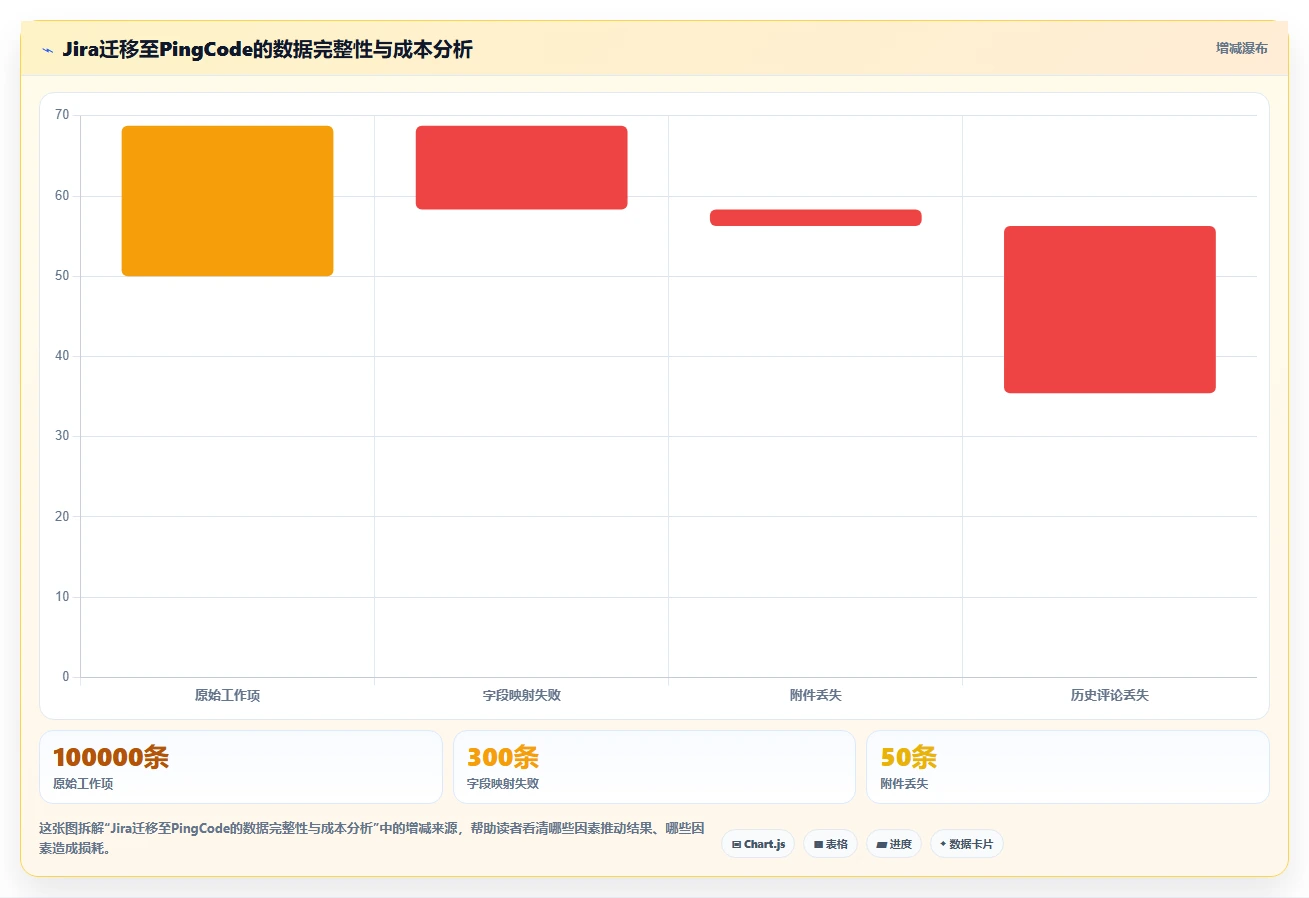Click the 数据卡片 tag

tap(966, 844)
